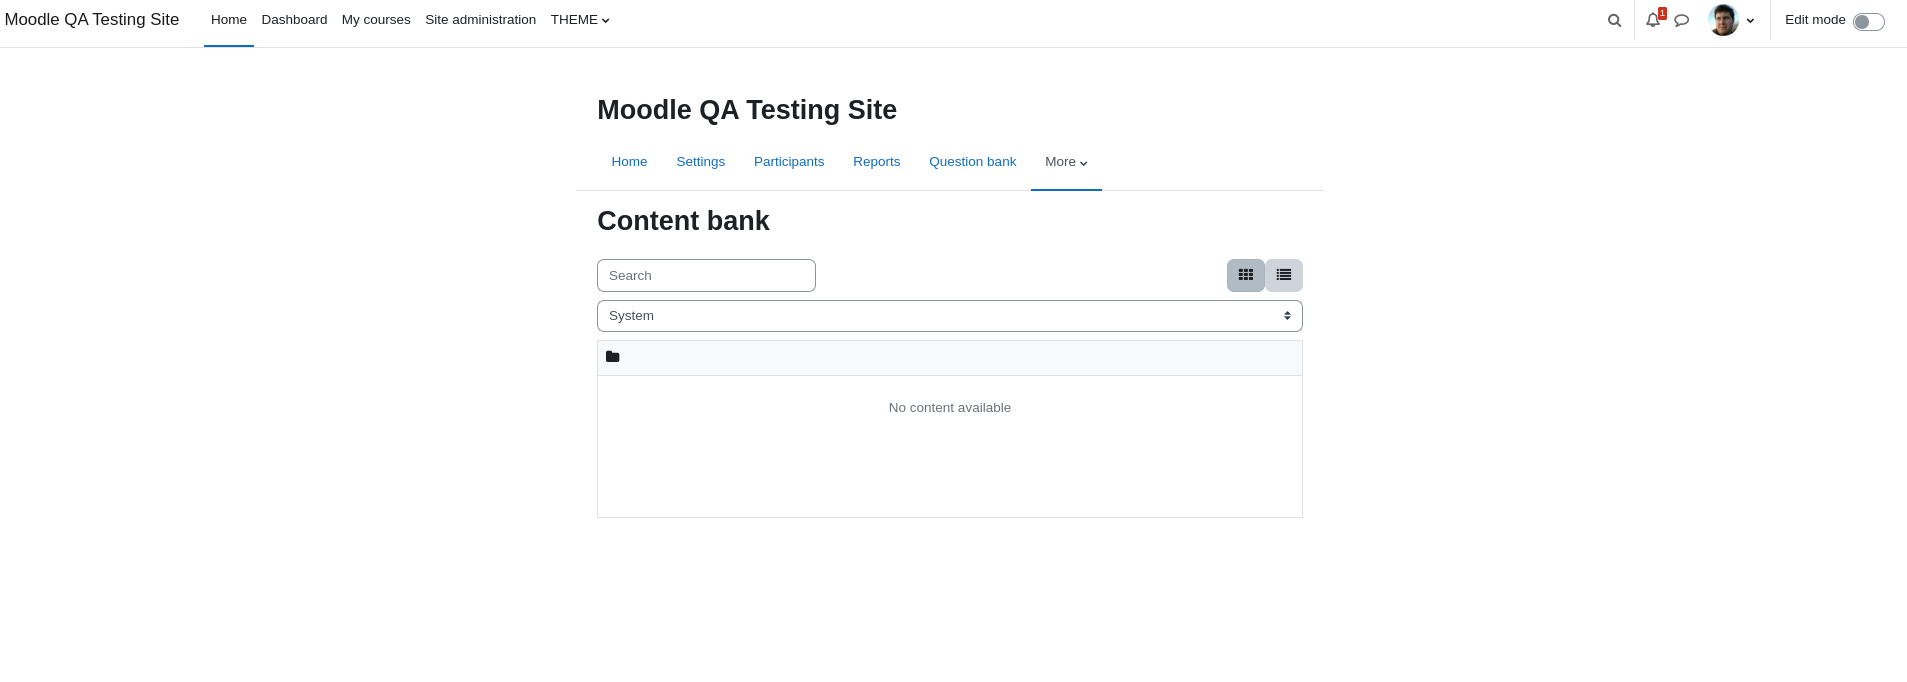The width and height of the screenshot is (1907, 682).
Task: Open My courses in top navigation
Action: (376, 20)
